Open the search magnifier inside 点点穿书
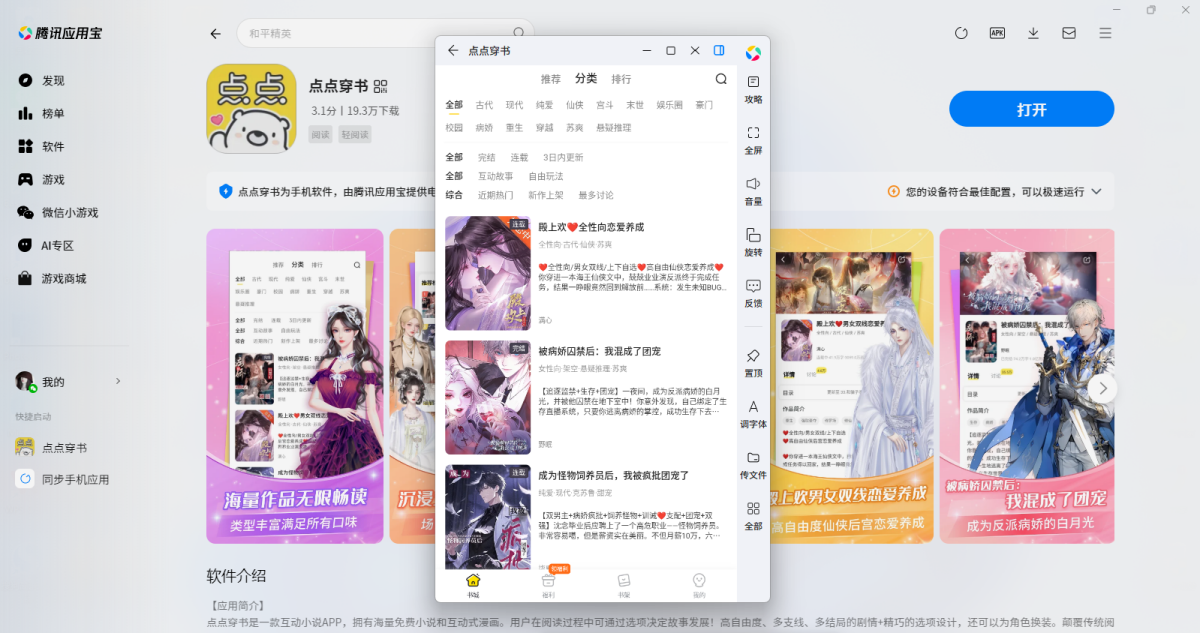This screenshot has height=633, width=1200. click(x=720, y=78)
